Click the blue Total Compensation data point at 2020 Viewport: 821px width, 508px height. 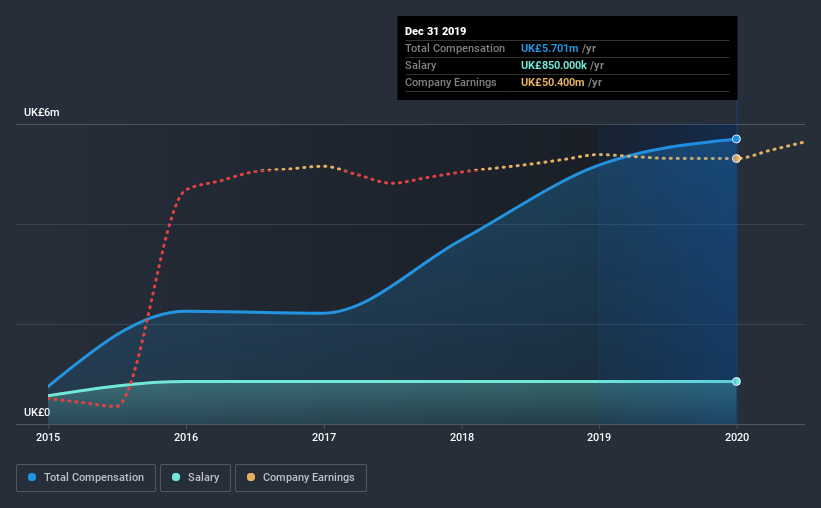tap(736, 139)
